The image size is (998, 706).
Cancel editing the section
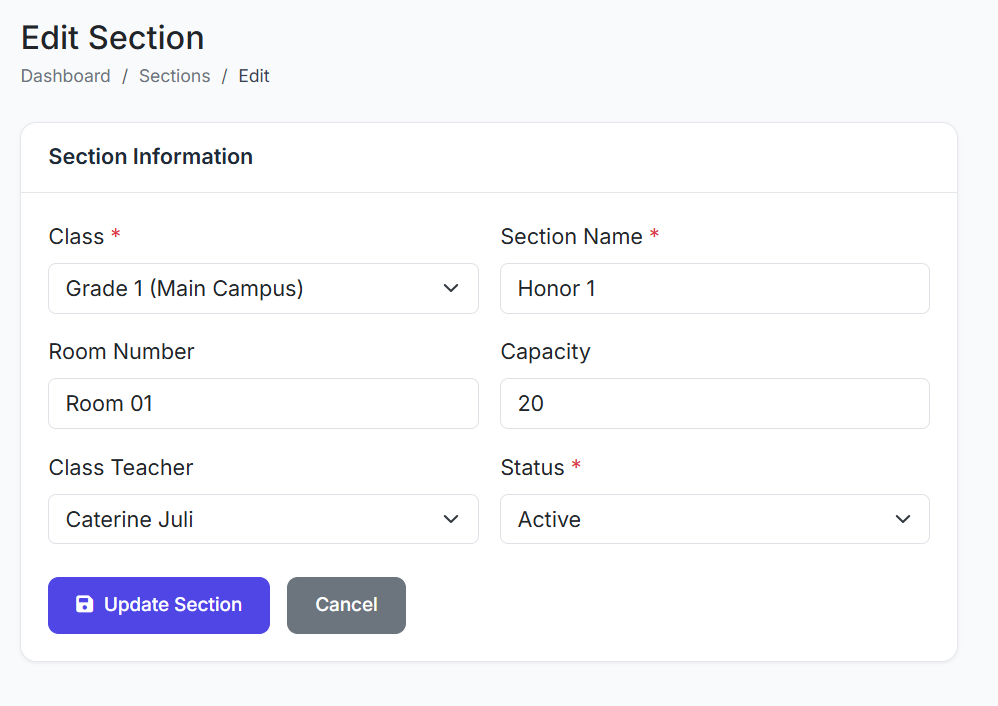pos(346,605)
